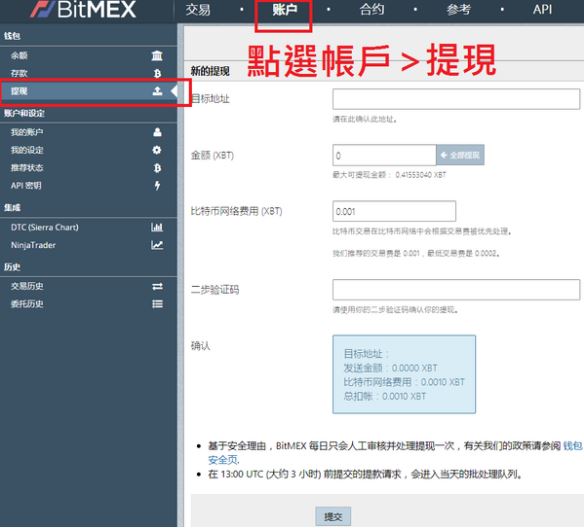Open DTC (Sierra Chart) integration
Screen dimensions: 584x528
(x=89, y=227)
